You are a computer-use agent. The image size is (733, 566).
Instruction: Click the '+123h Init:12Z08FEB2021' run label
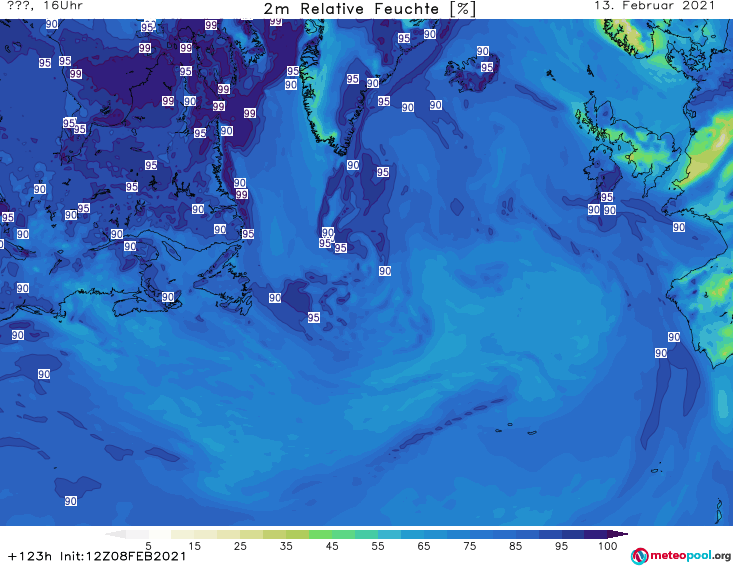pos(97,557)
